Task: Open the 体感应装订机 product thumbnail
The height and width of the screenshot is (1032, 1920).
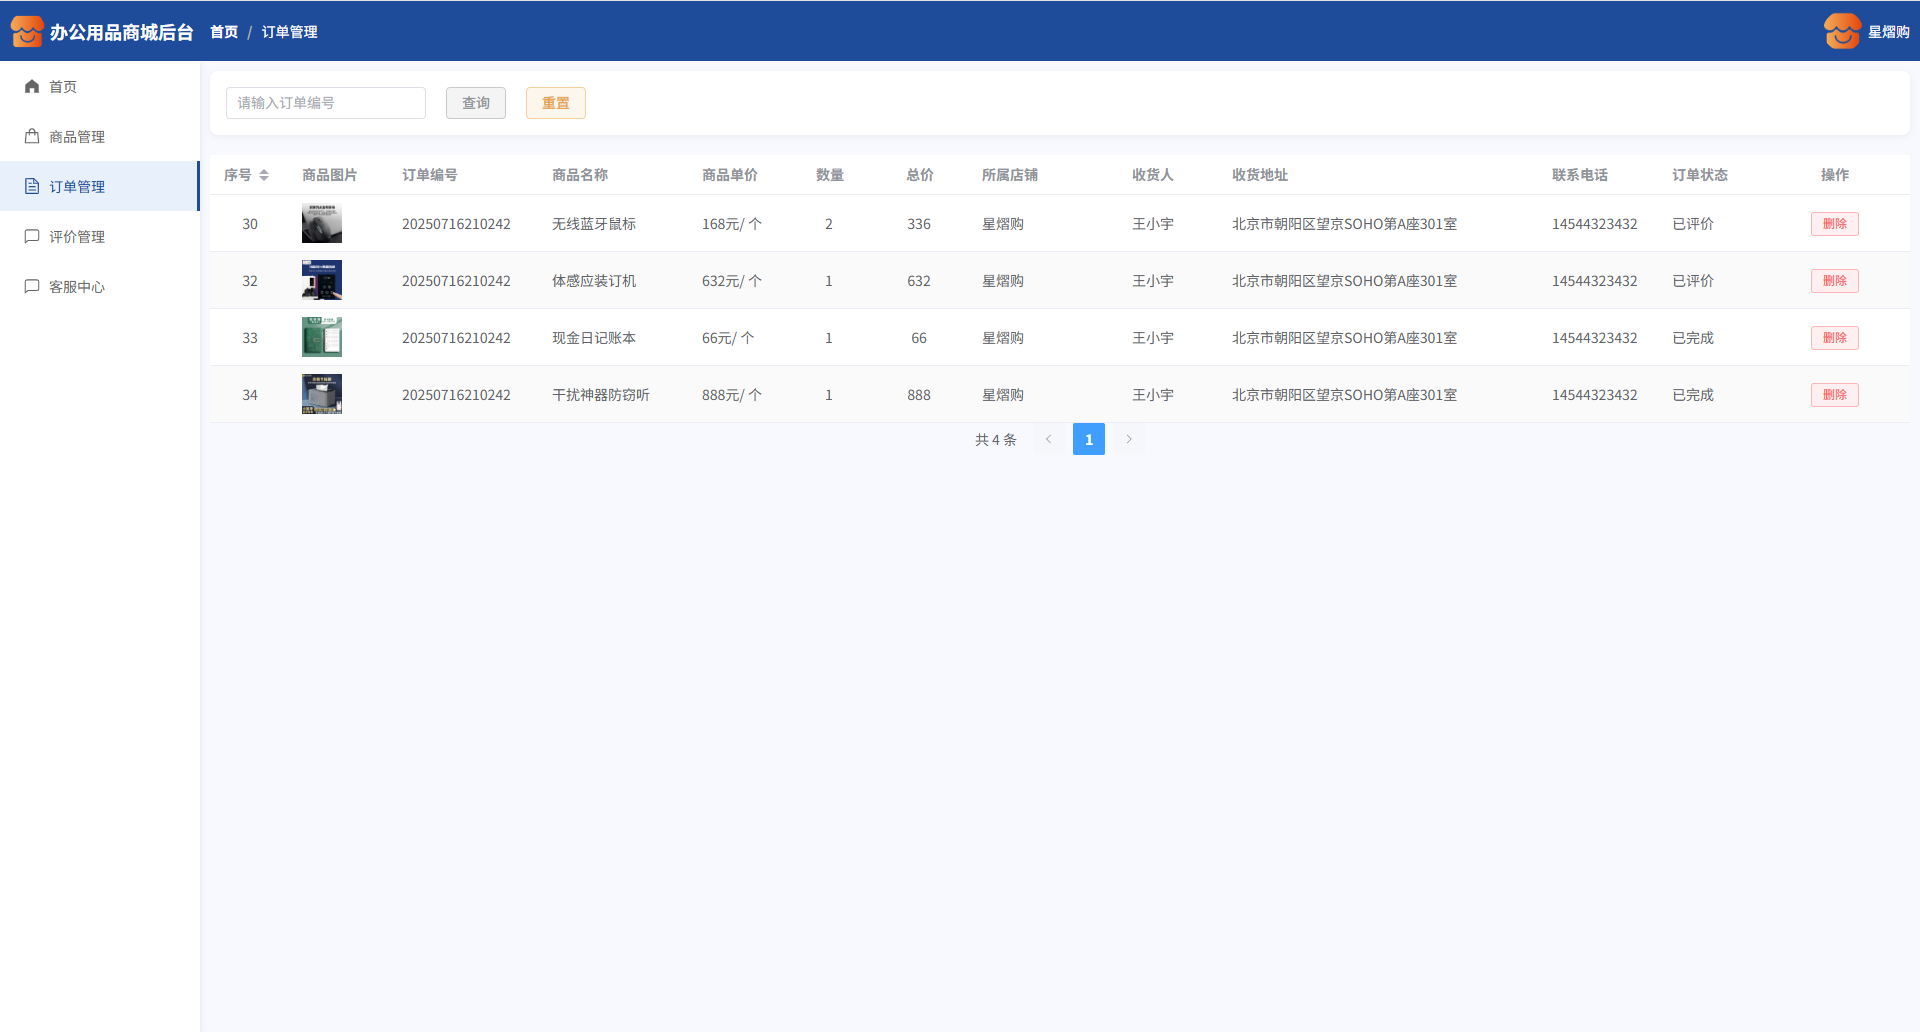Action: click(x=322, y=281)
